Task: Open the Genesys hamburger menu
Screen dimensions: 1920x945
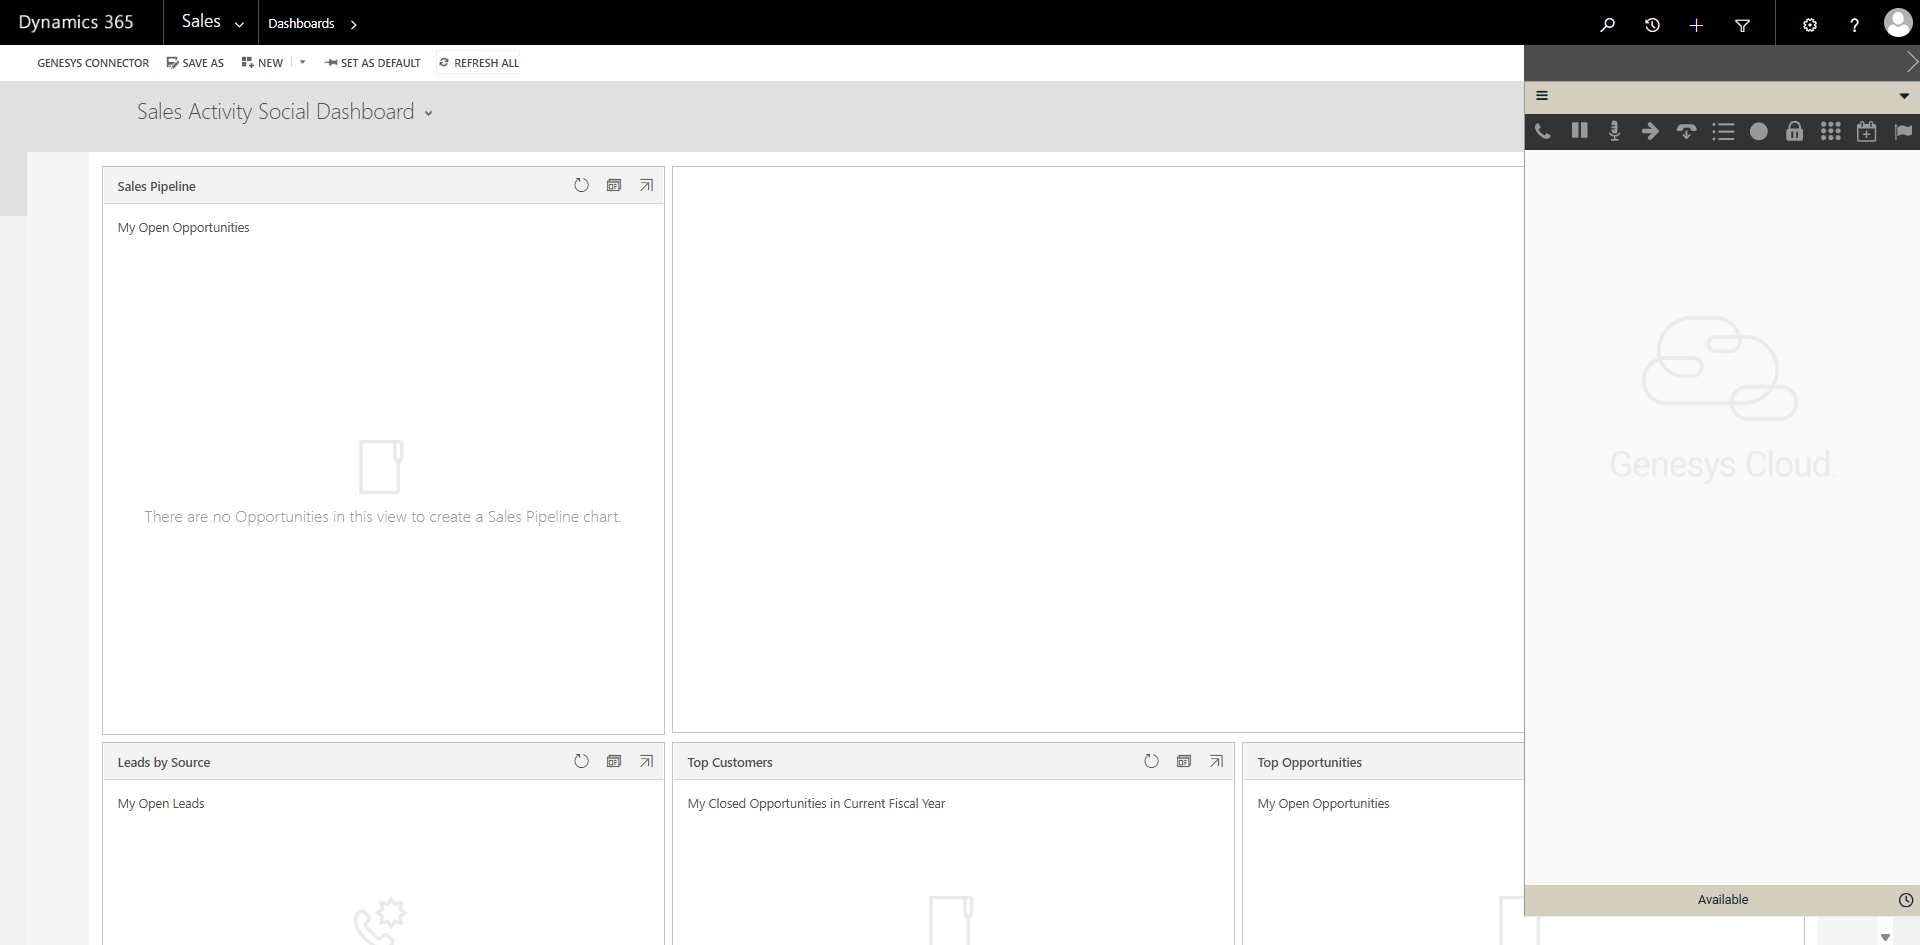Action: point(1542,96)
